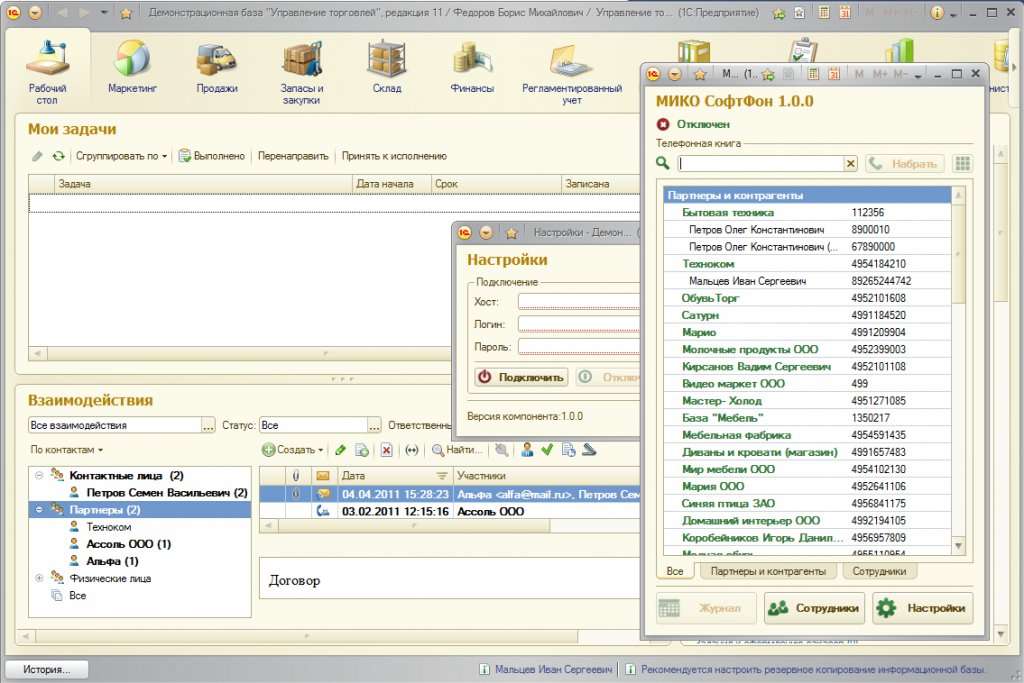Open the main menu dropdown in title bar

pyautogui.click(x=36, y=12)
